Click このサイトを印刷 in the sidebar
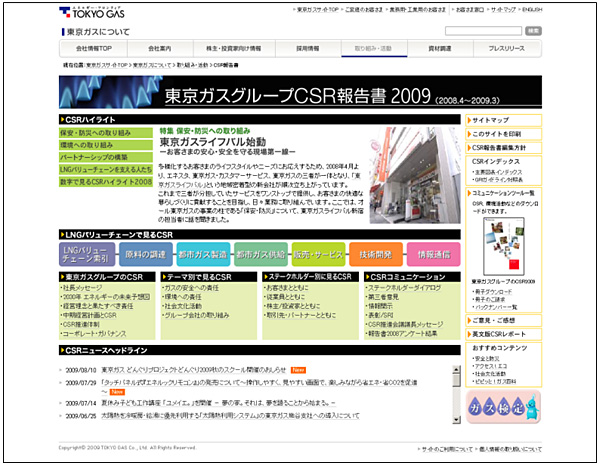 coord(504,134)
